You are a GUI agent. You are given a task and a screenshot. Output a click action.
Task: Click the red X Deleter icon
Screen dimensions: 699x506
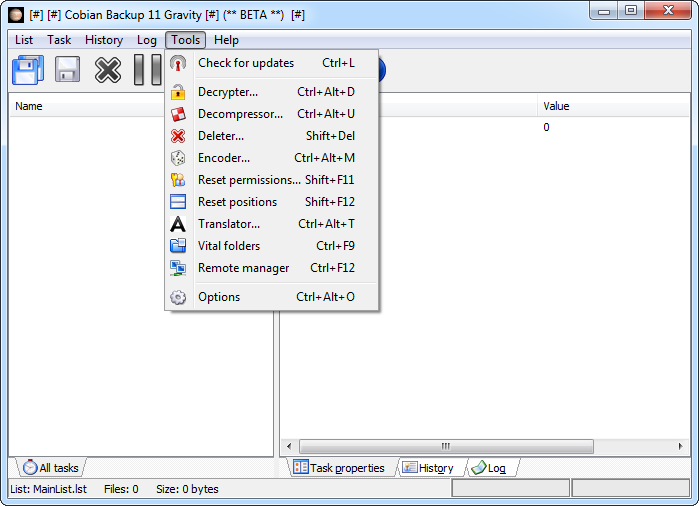tap(178, 136)
